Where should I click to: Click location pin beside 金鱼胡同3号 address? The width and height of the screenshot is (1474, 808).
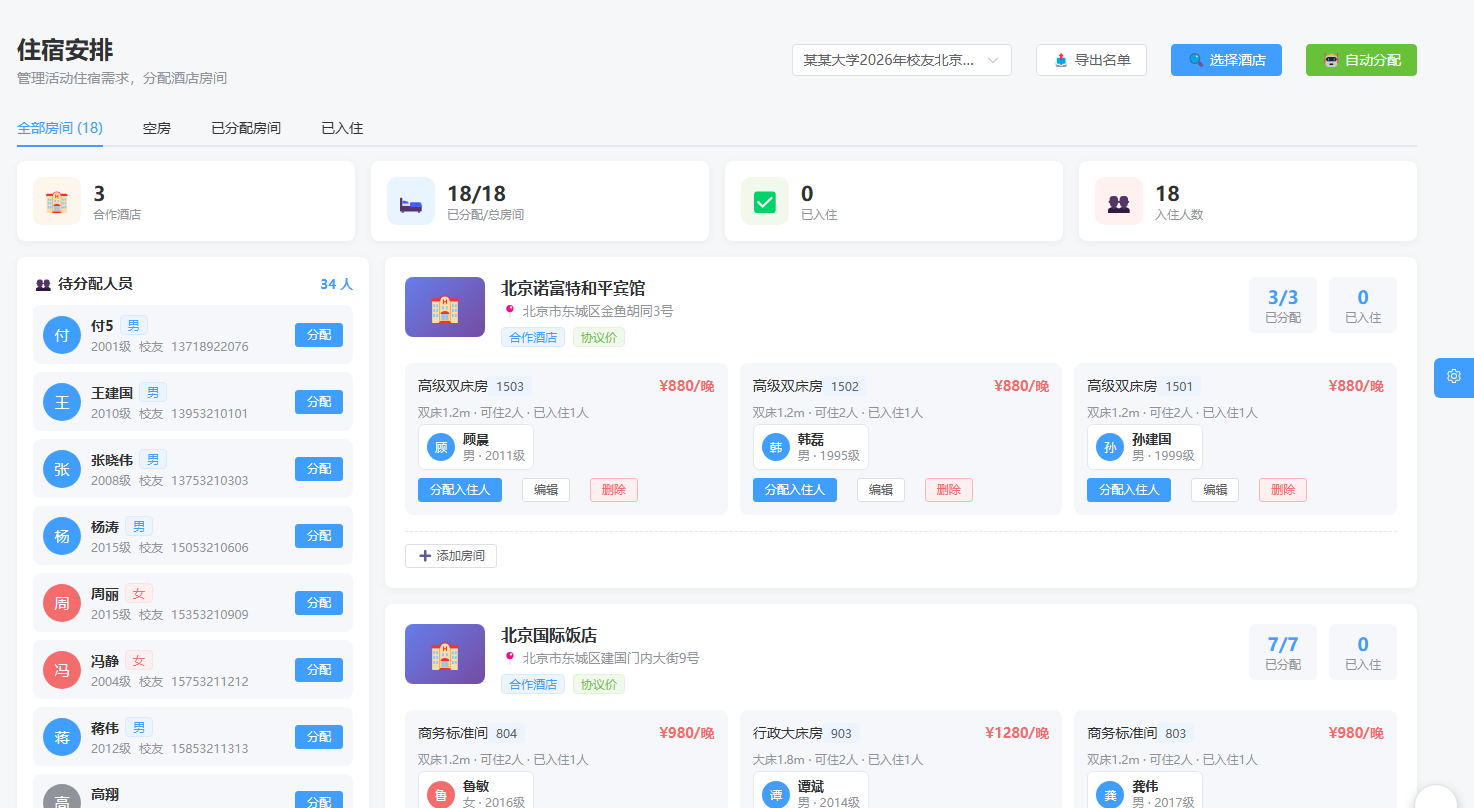[510, 311]
